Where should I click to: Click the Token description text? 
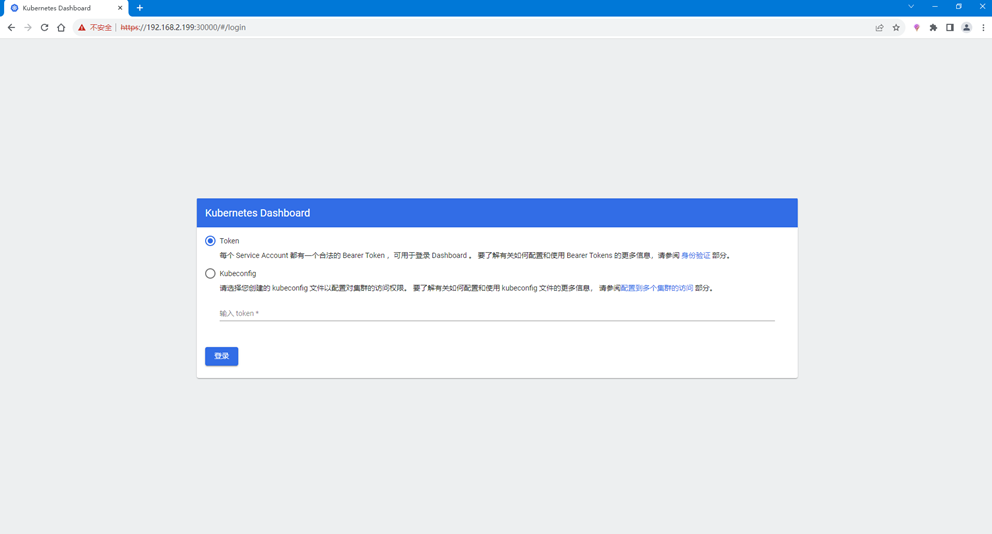tap(476, 256)
